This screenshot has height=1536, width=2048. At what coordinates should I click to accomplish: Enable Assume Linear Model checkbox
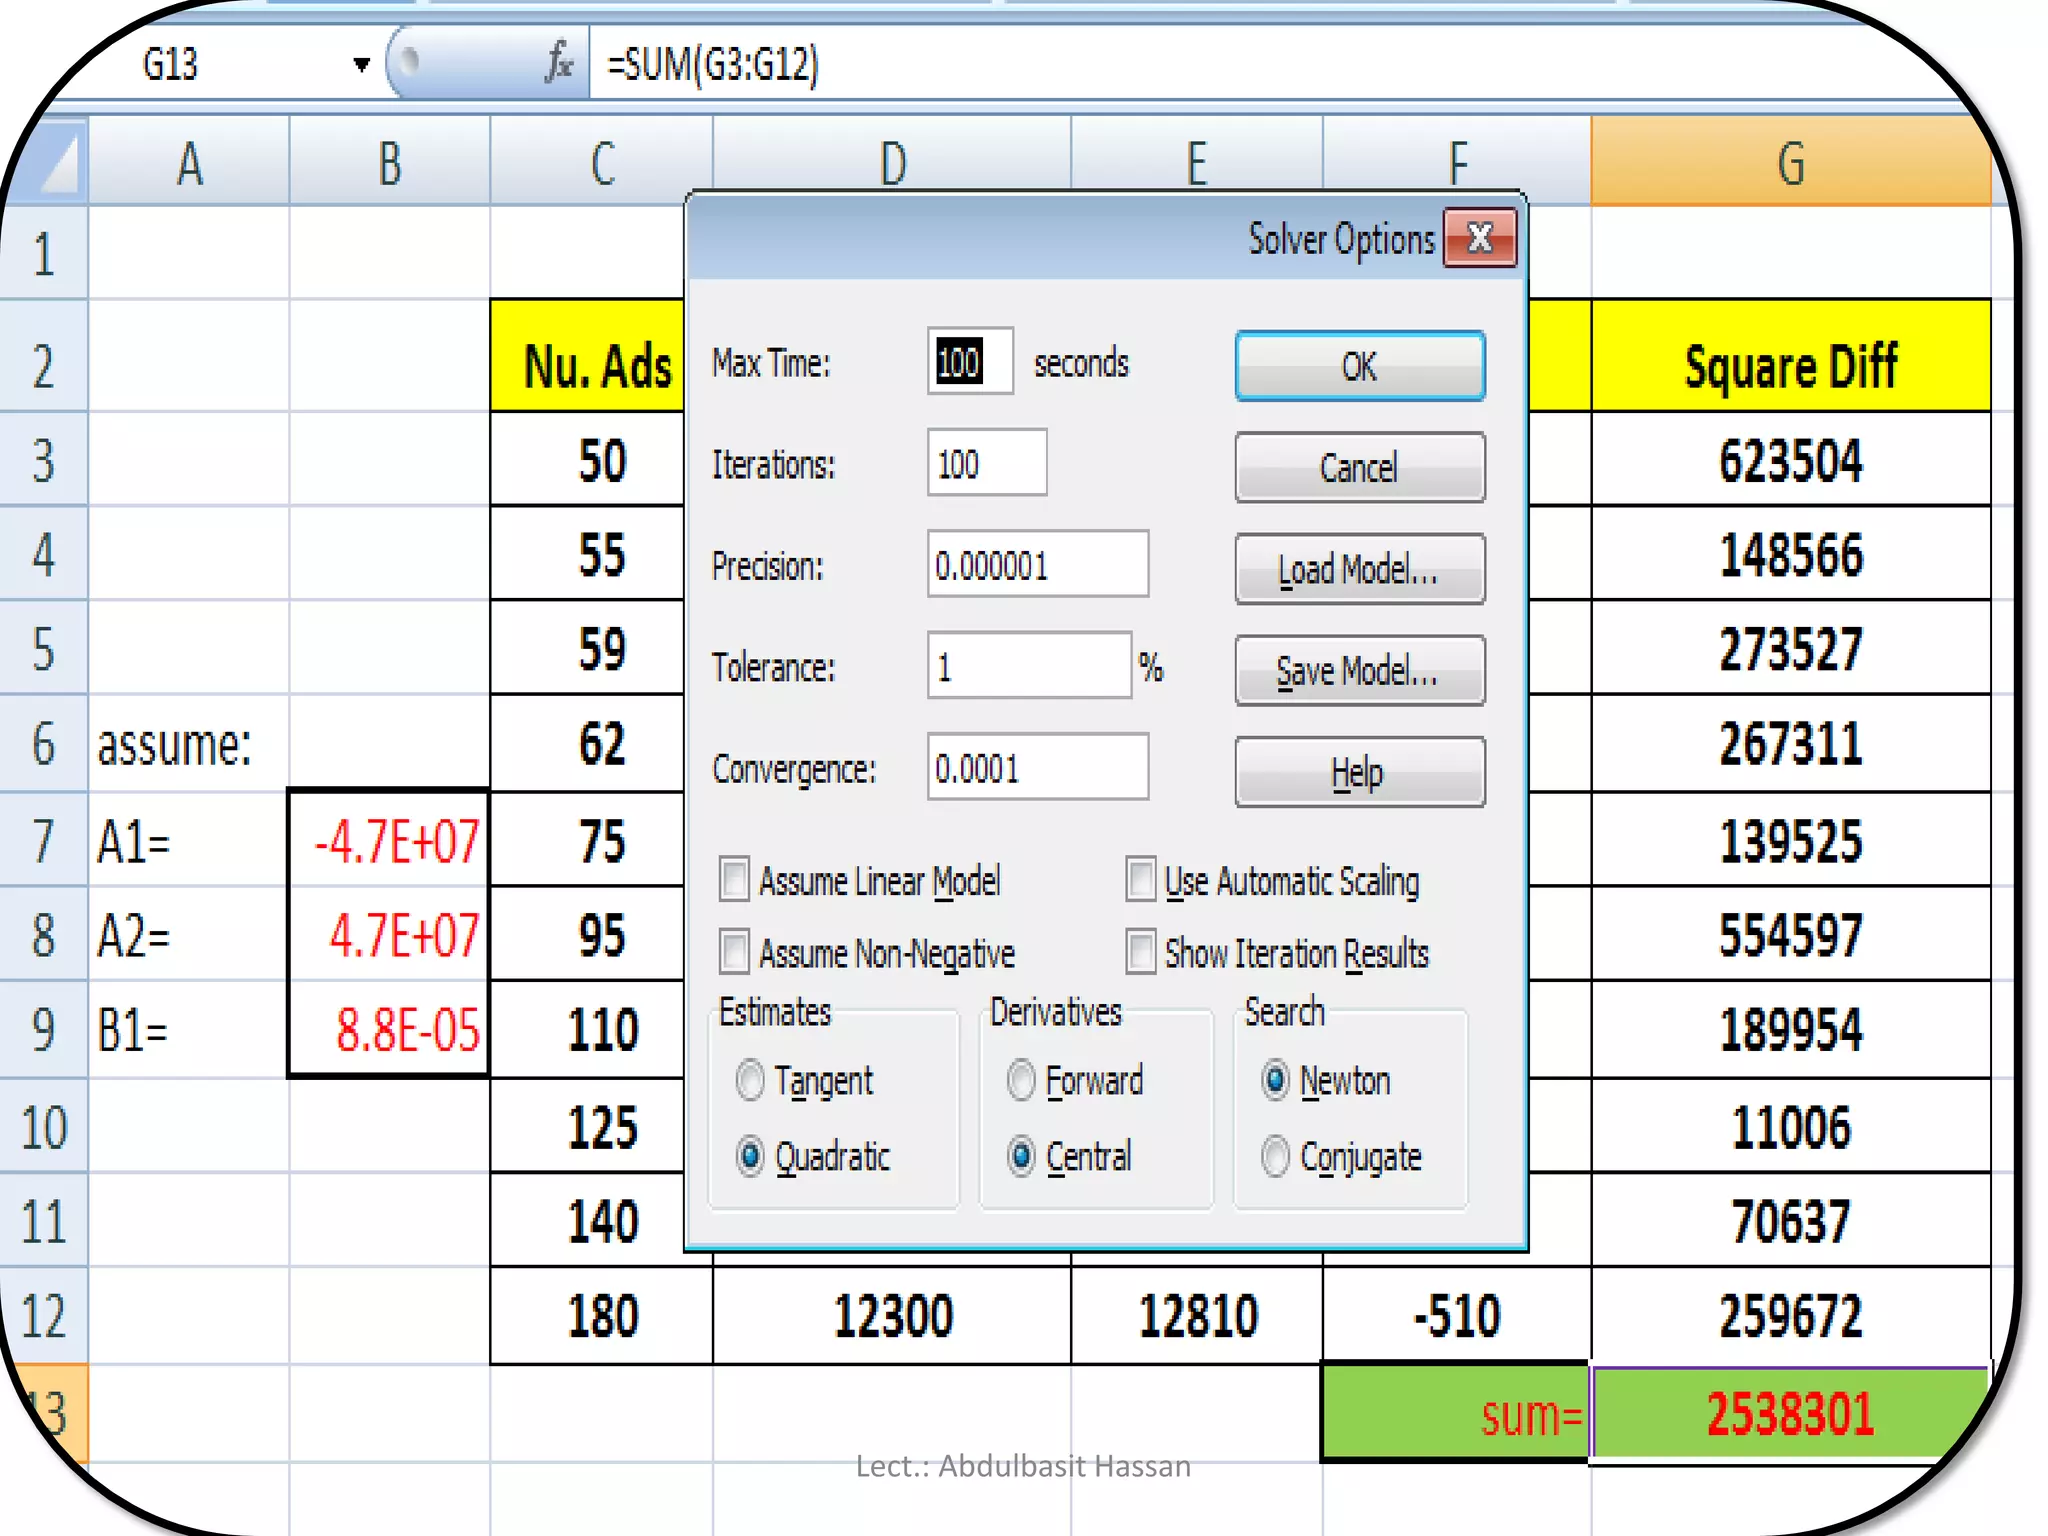(x=735, y=880)
